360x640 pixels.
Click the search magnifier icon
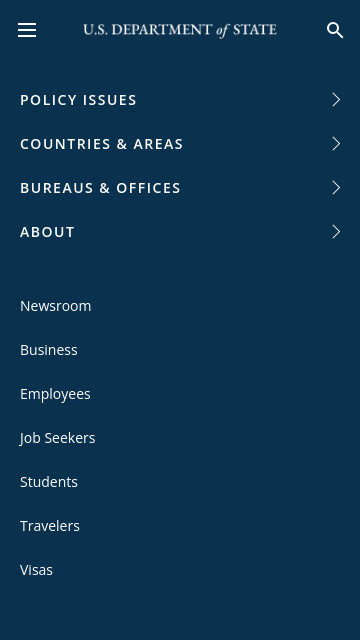click(335, 30)
